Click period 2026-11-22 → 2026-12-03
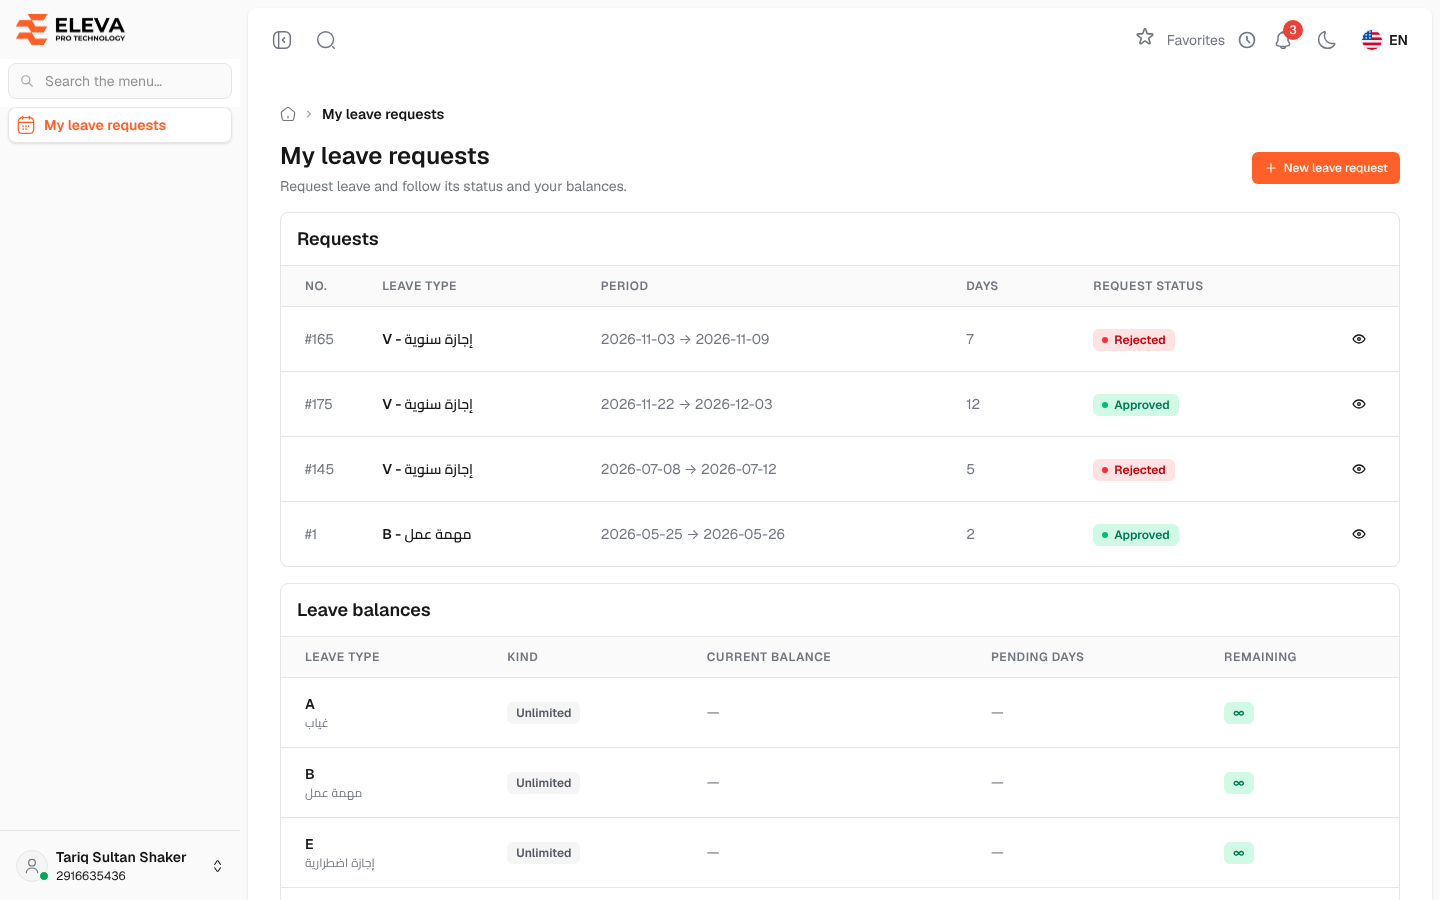The width and height of the screenshot is (1440, 900). (x=687, y=404)
